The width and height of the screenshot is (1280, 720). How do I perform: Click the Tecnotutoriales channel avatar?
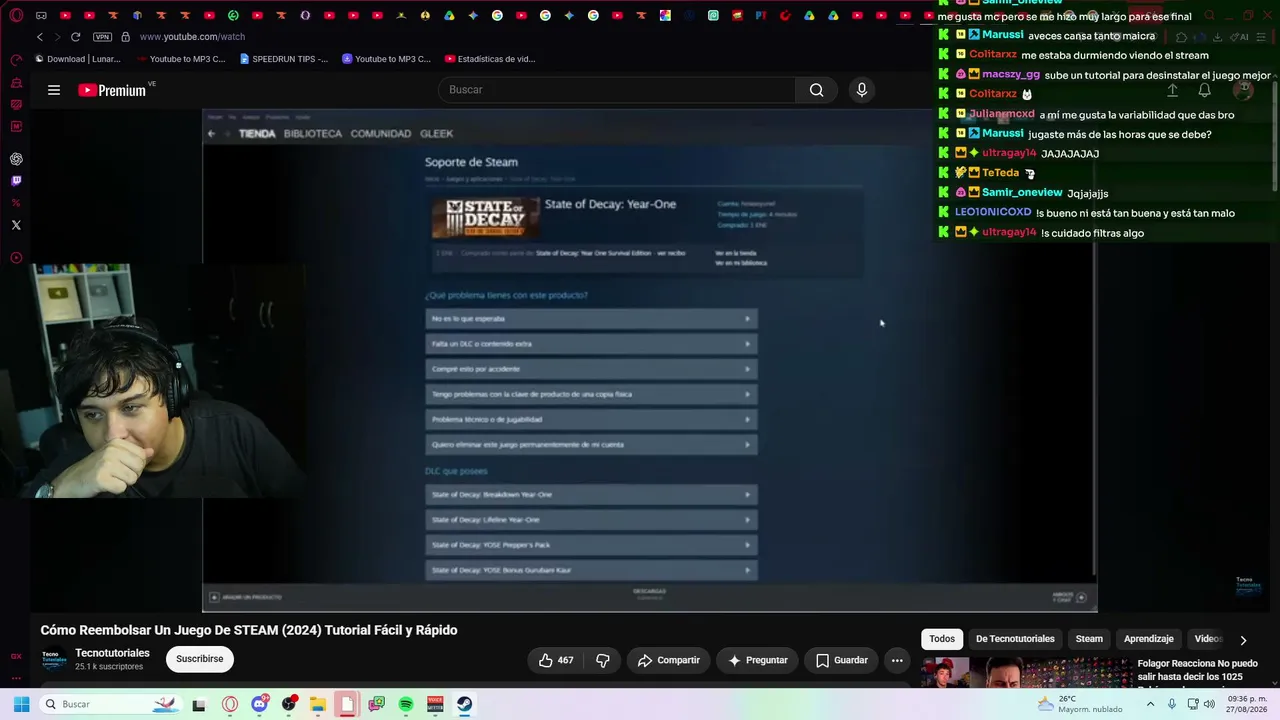point(54,660)
